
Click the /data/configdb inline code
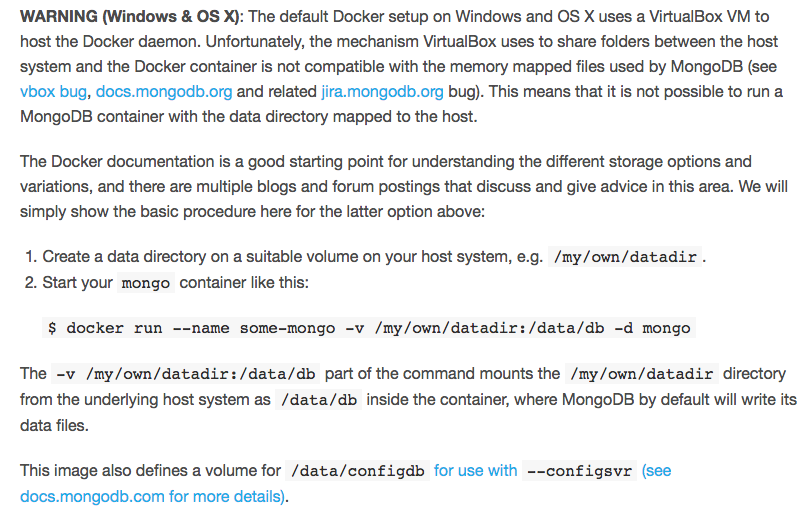(355, 470)
